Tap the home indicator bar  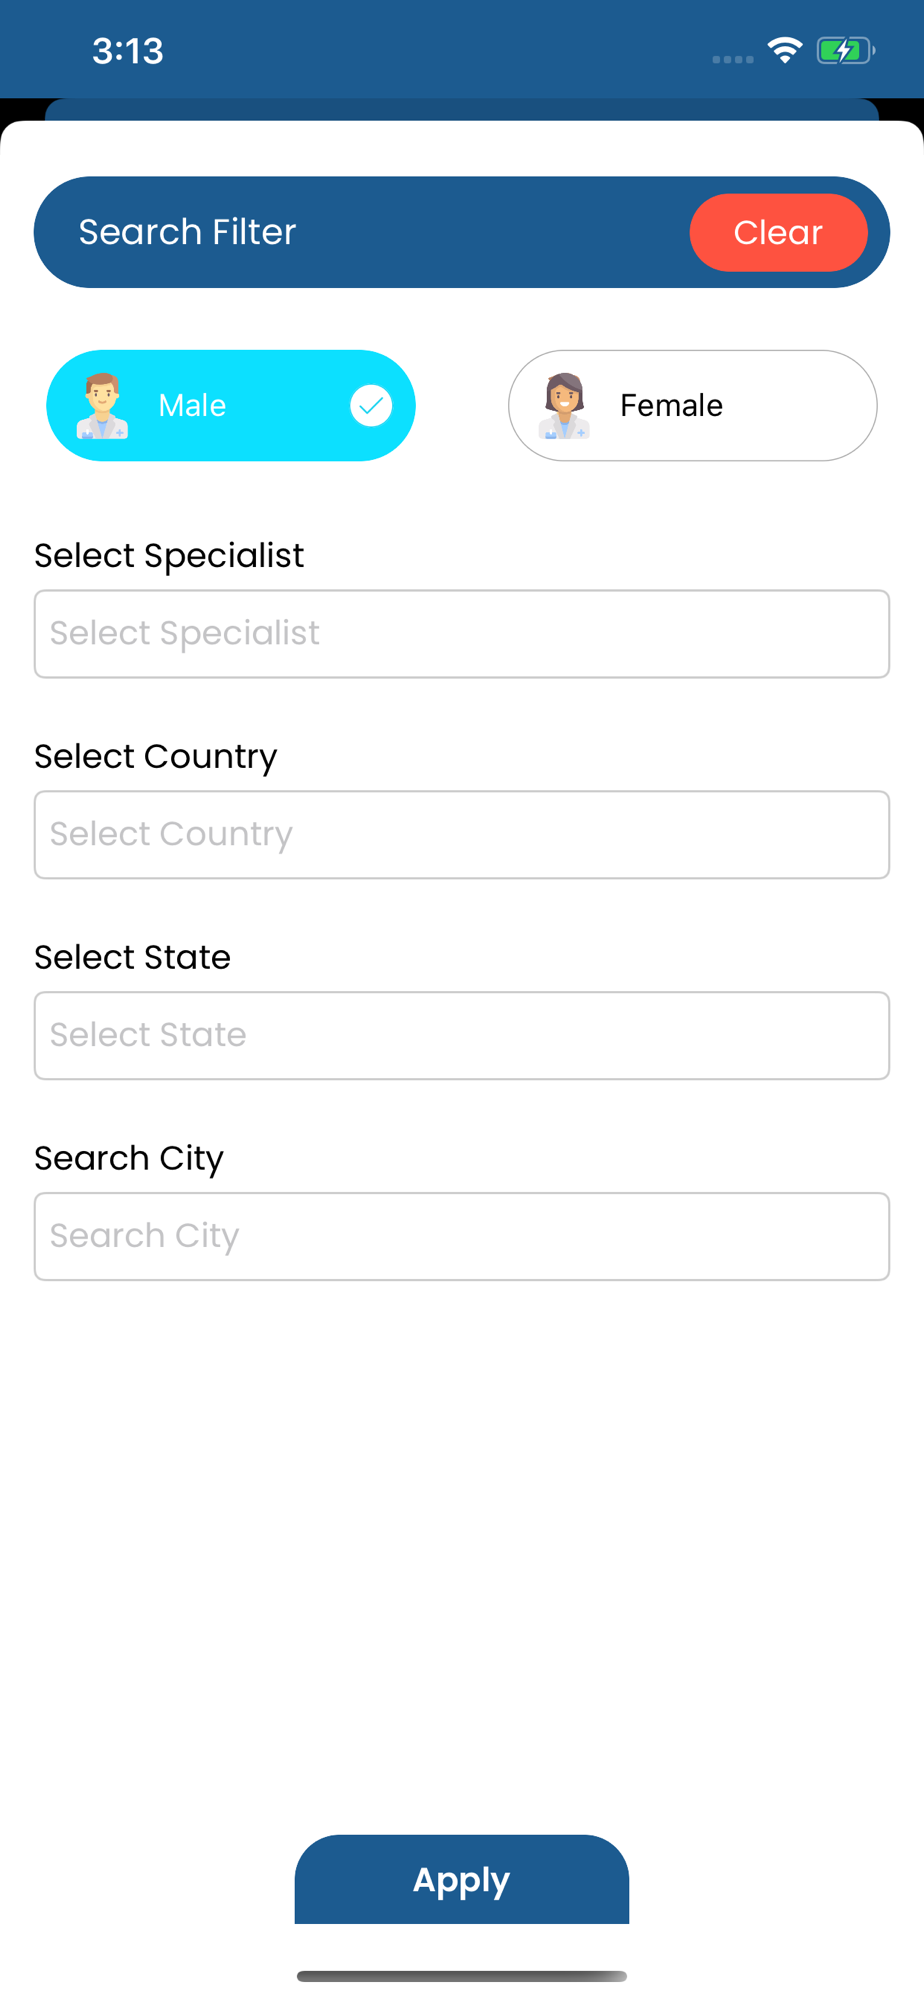point(462,1976)
